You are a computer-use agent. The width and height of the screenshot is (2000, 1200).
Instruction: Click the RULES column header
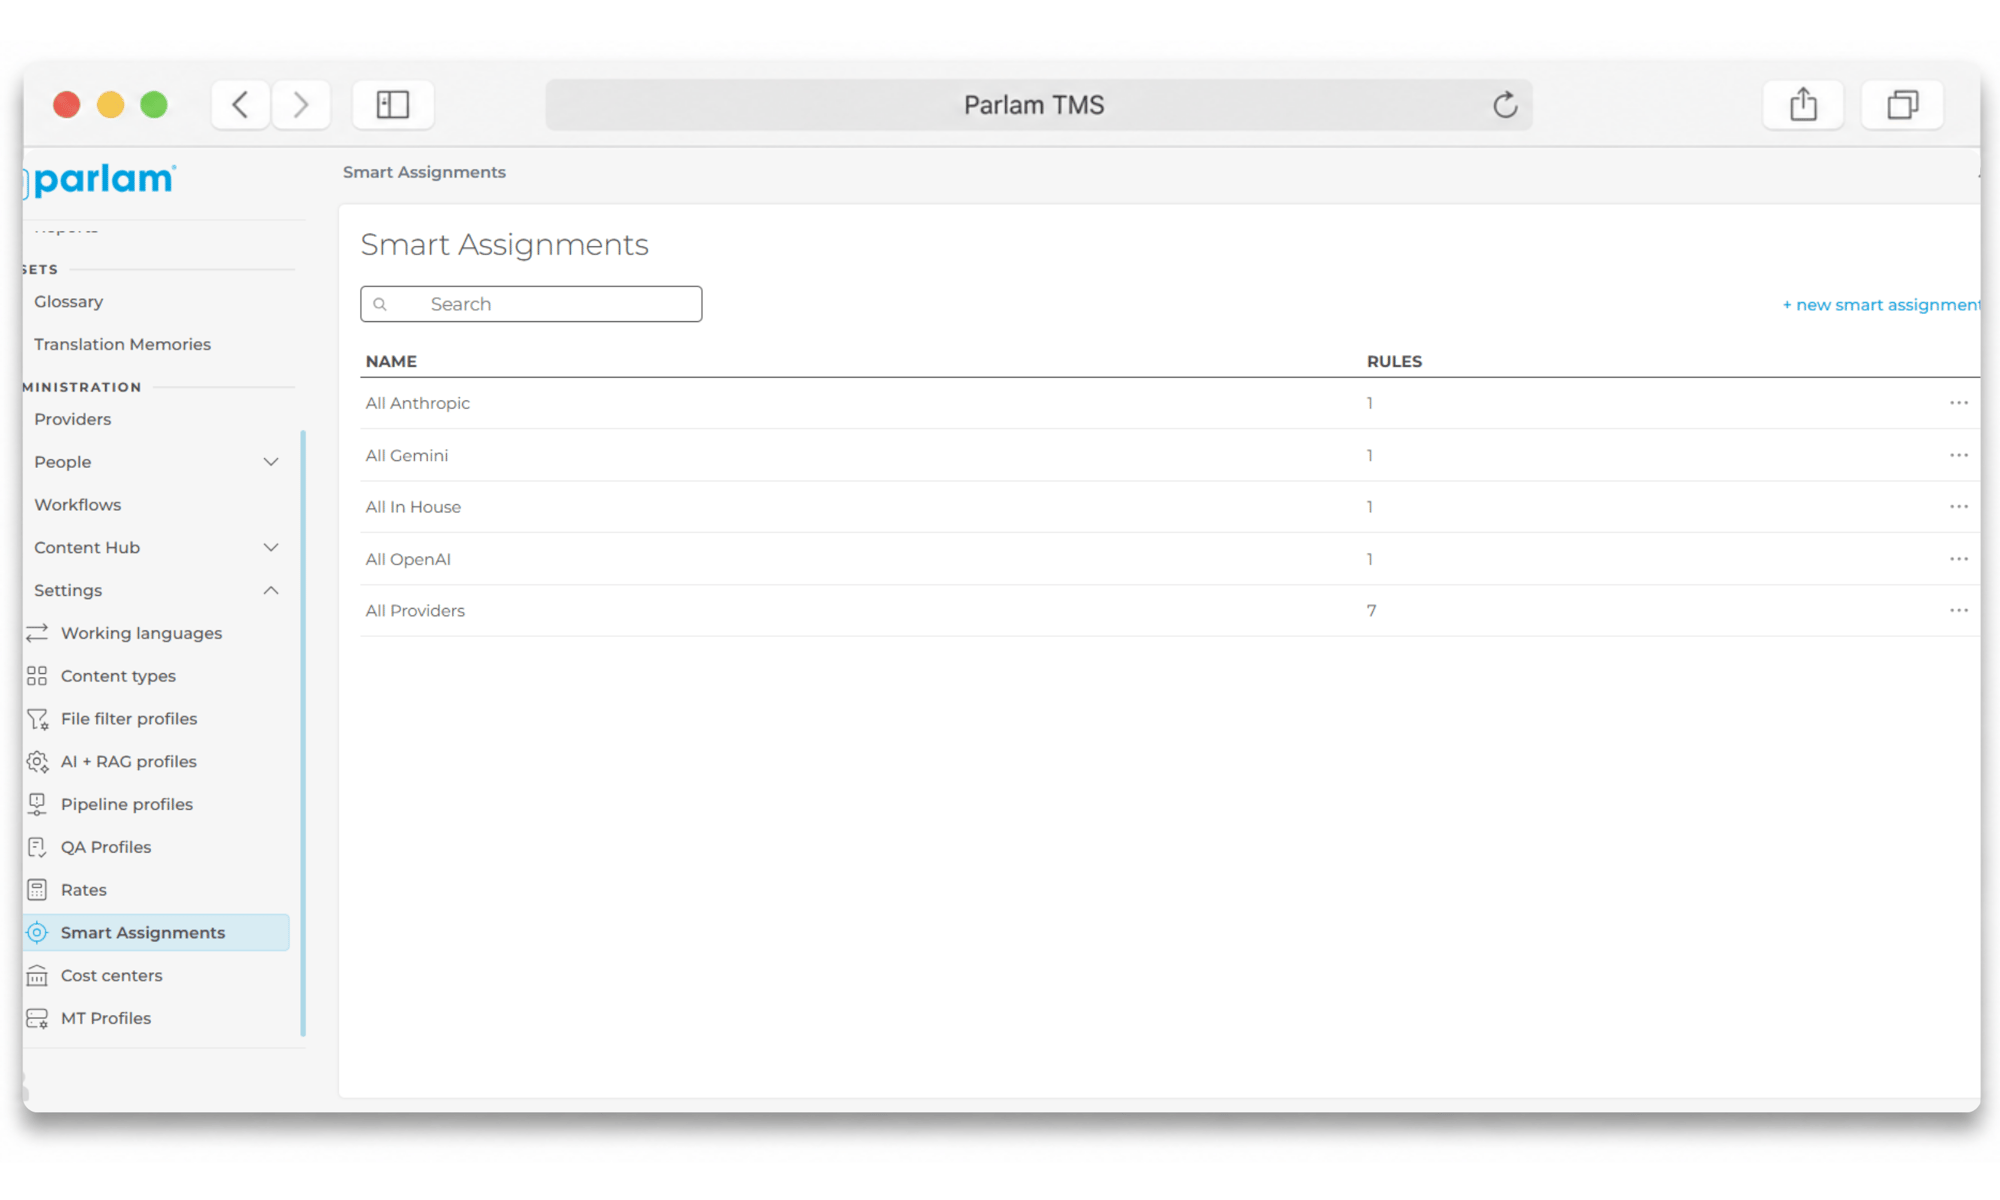[1394, 361]
